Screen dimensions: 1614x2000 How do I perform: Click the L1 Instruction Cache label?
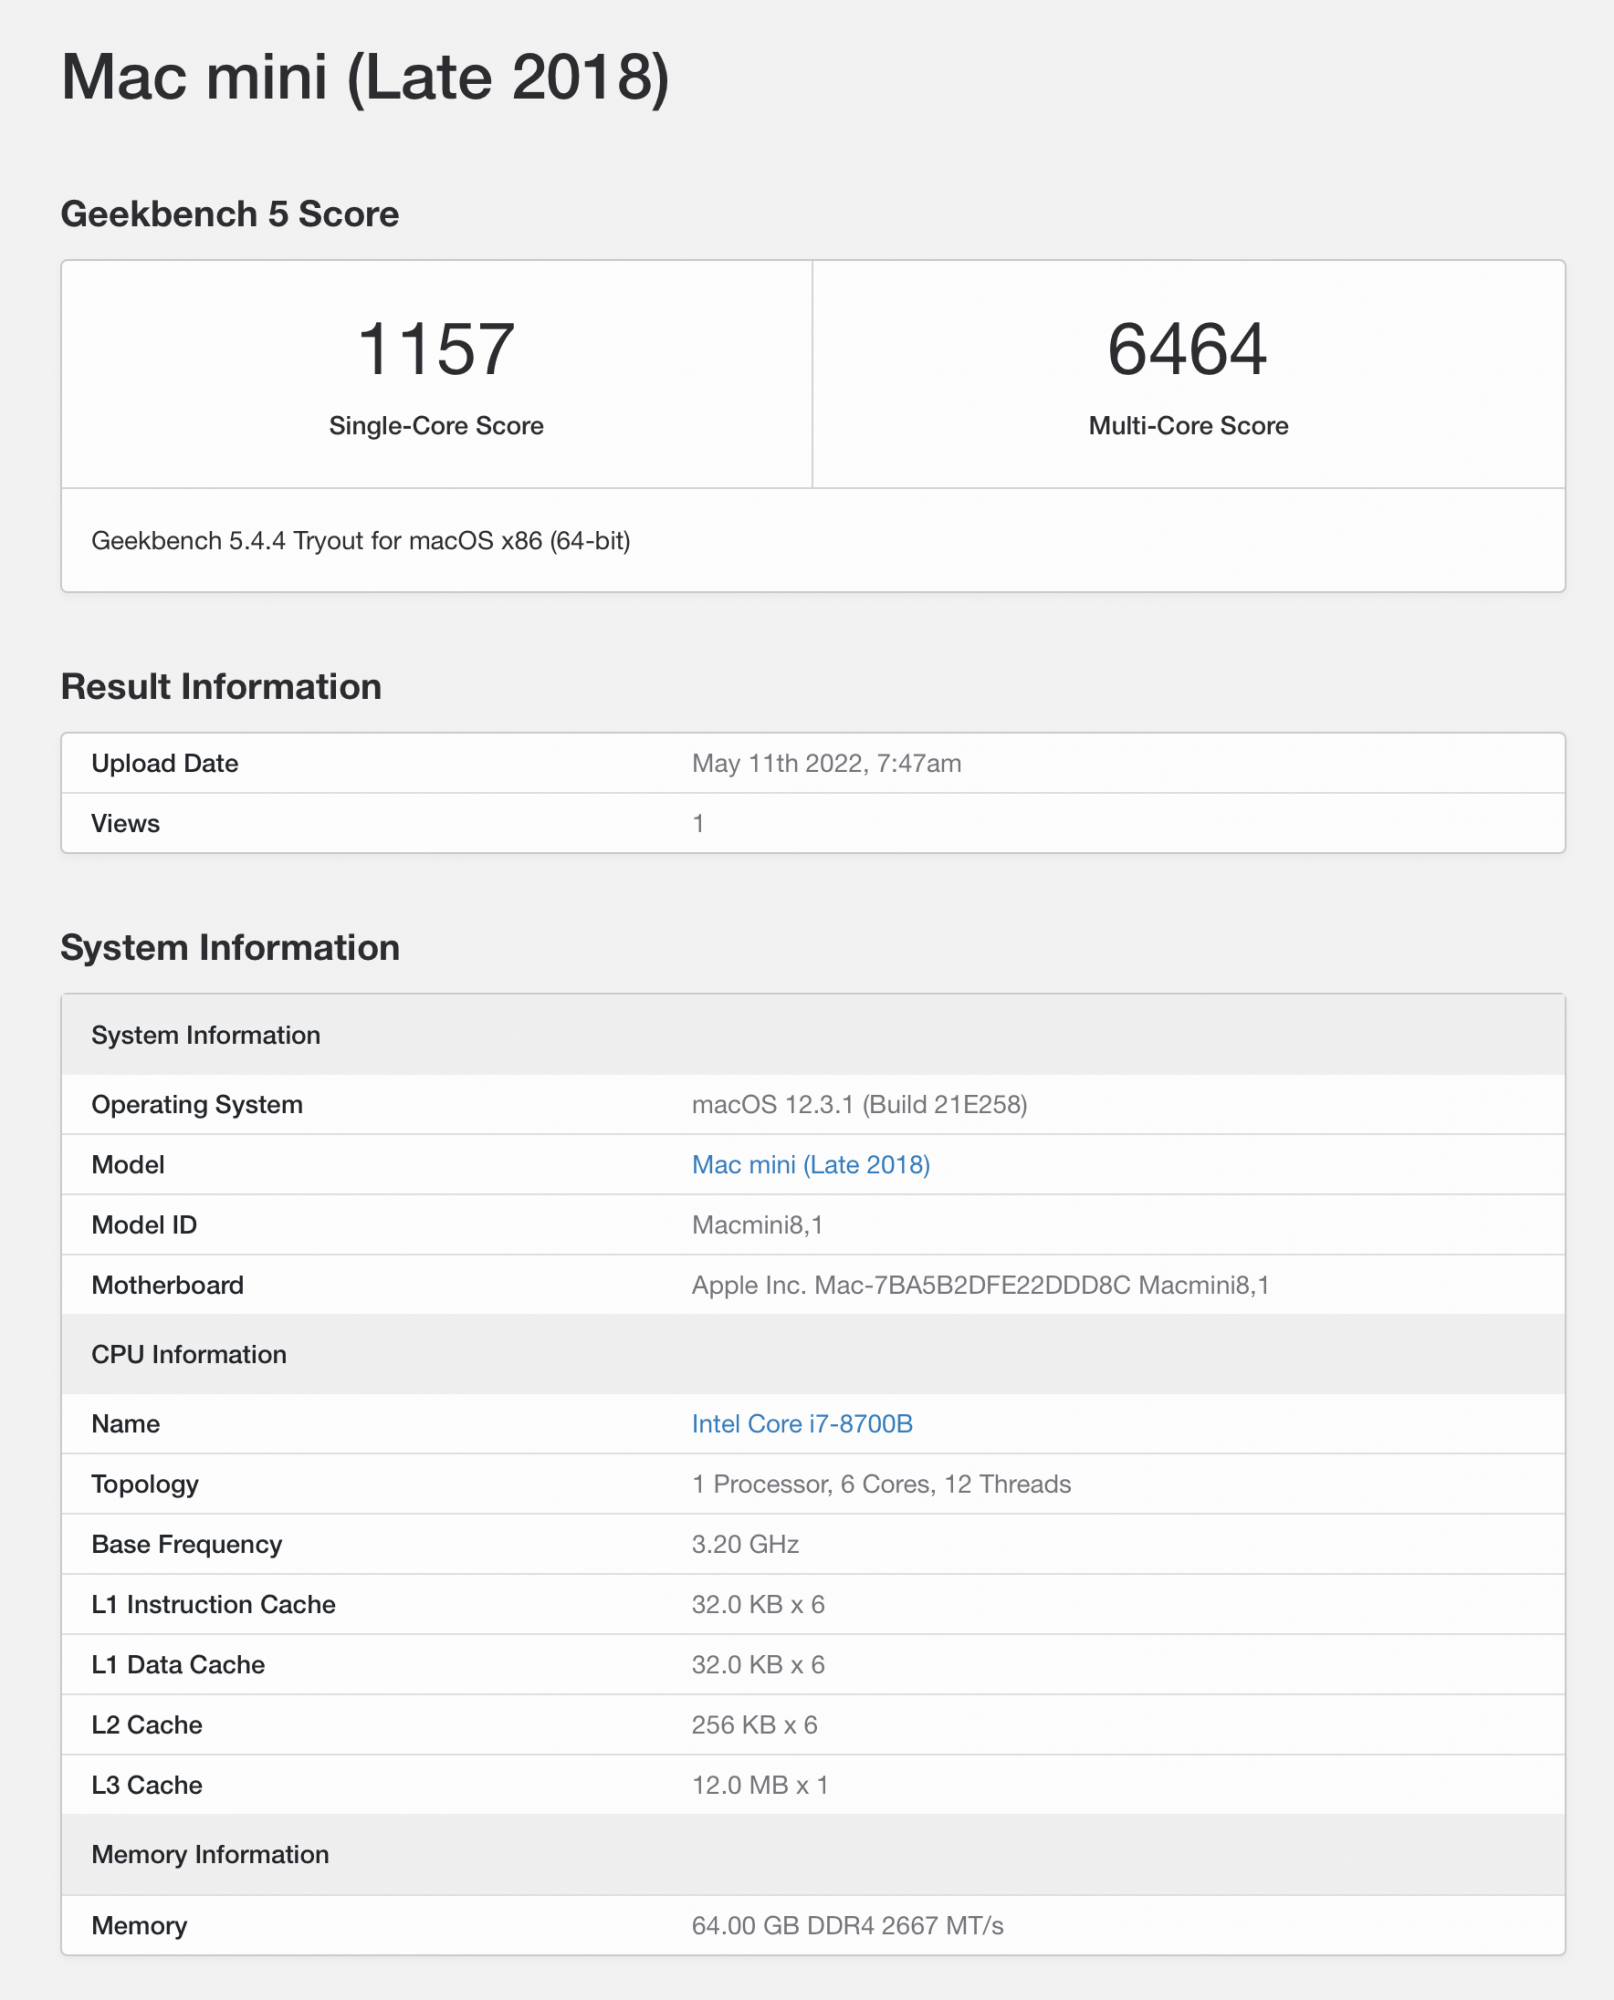coord(213,1605)
